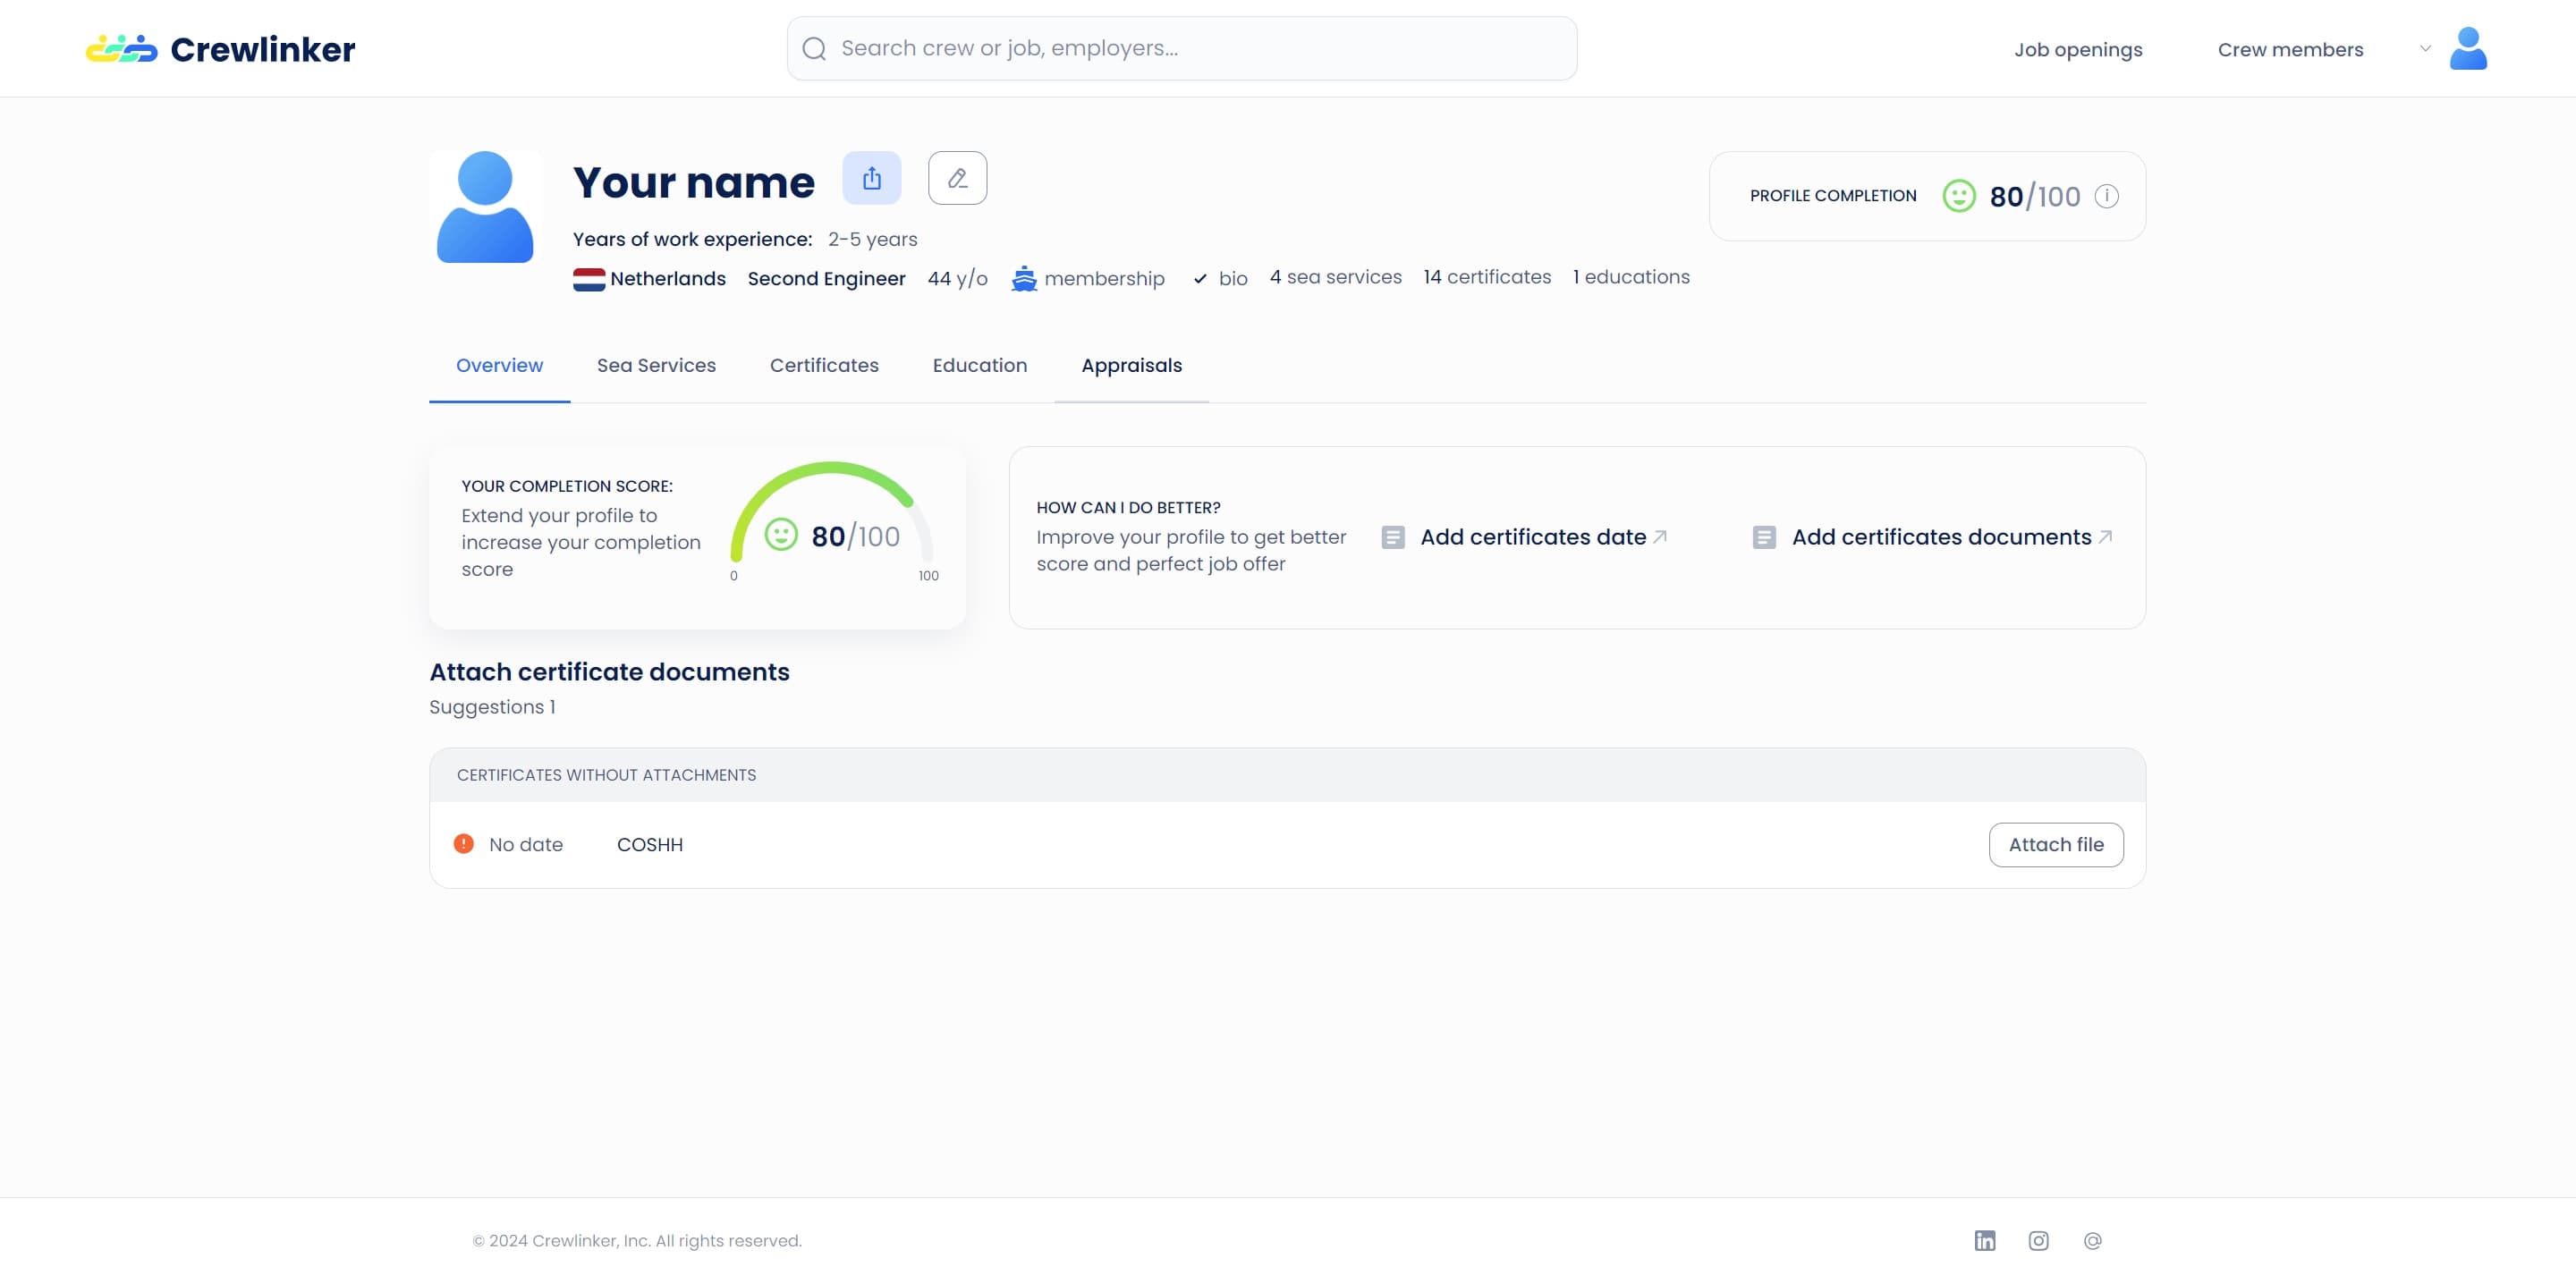Click the large profile photo placeholder
2576x1284 pixels.
pos(485,207)
